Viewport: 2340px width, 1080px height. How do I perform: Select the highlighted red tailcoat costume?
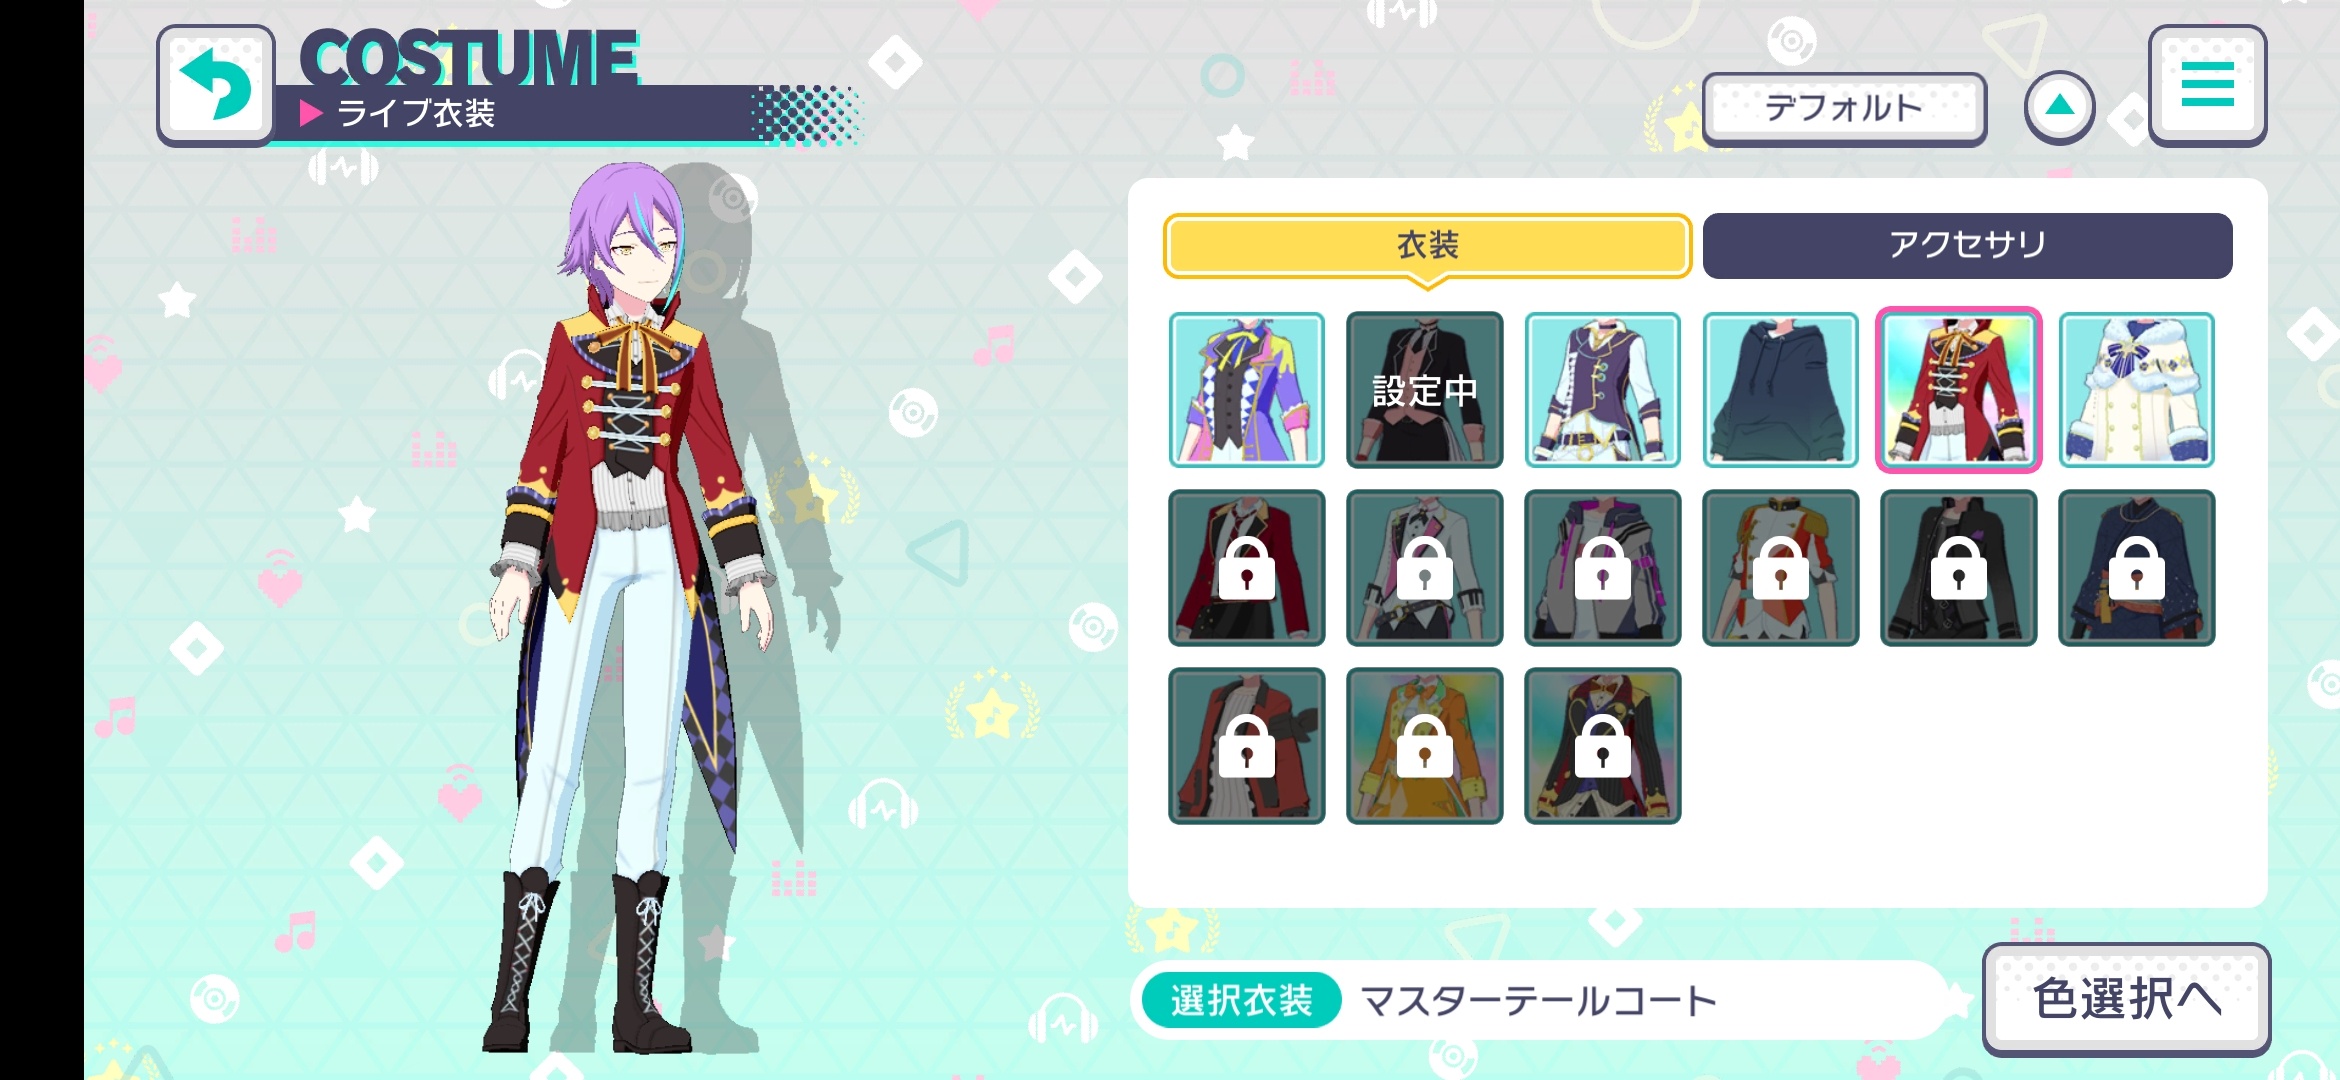click(1959, 390)
